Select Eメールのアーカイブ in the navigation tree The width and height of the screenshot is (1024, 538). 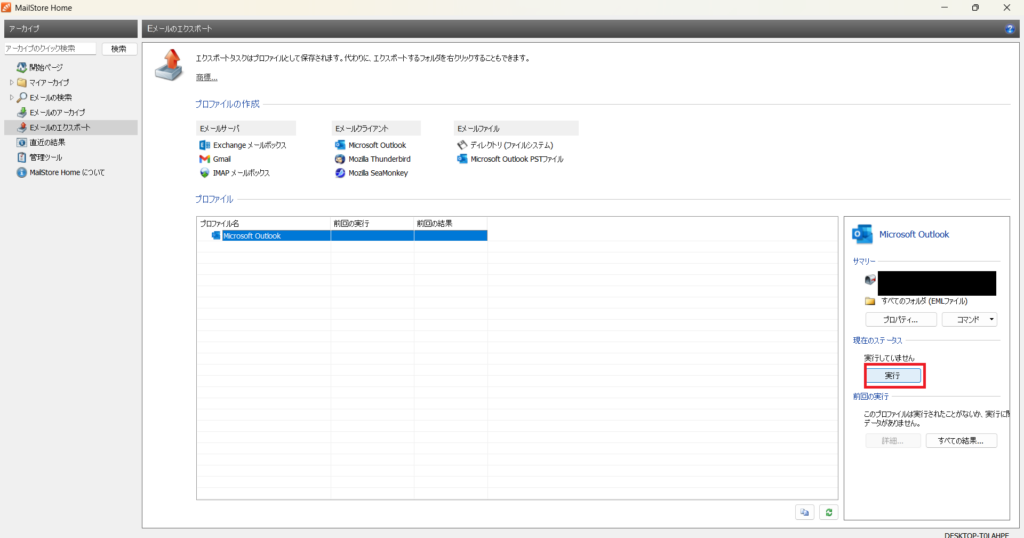click(57, 112)
